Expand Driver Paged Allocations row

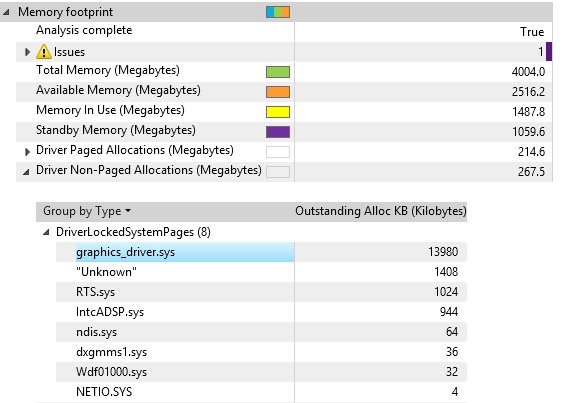(x=27, y=152)
